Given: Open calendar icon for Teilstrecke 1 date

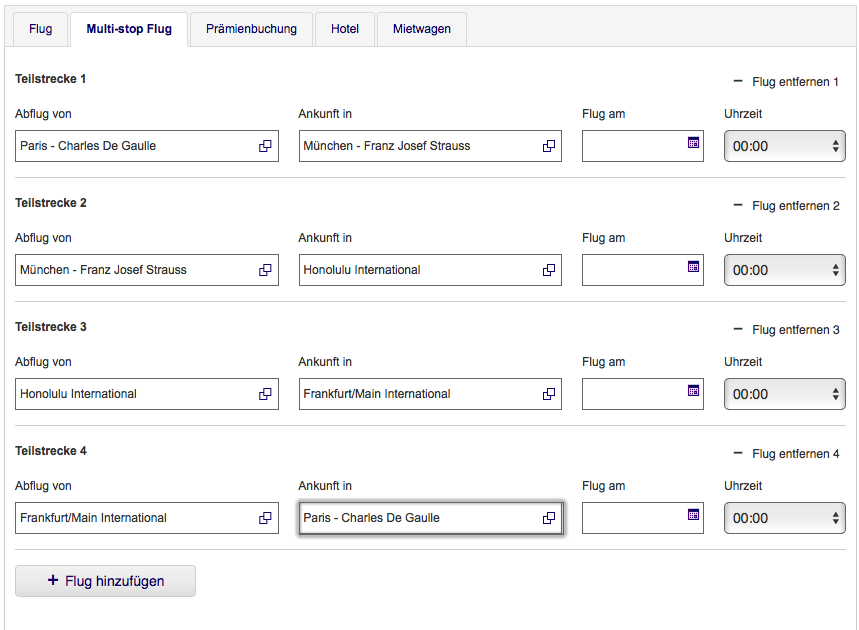Looking at the screenshot, I should tap(693, 143).
